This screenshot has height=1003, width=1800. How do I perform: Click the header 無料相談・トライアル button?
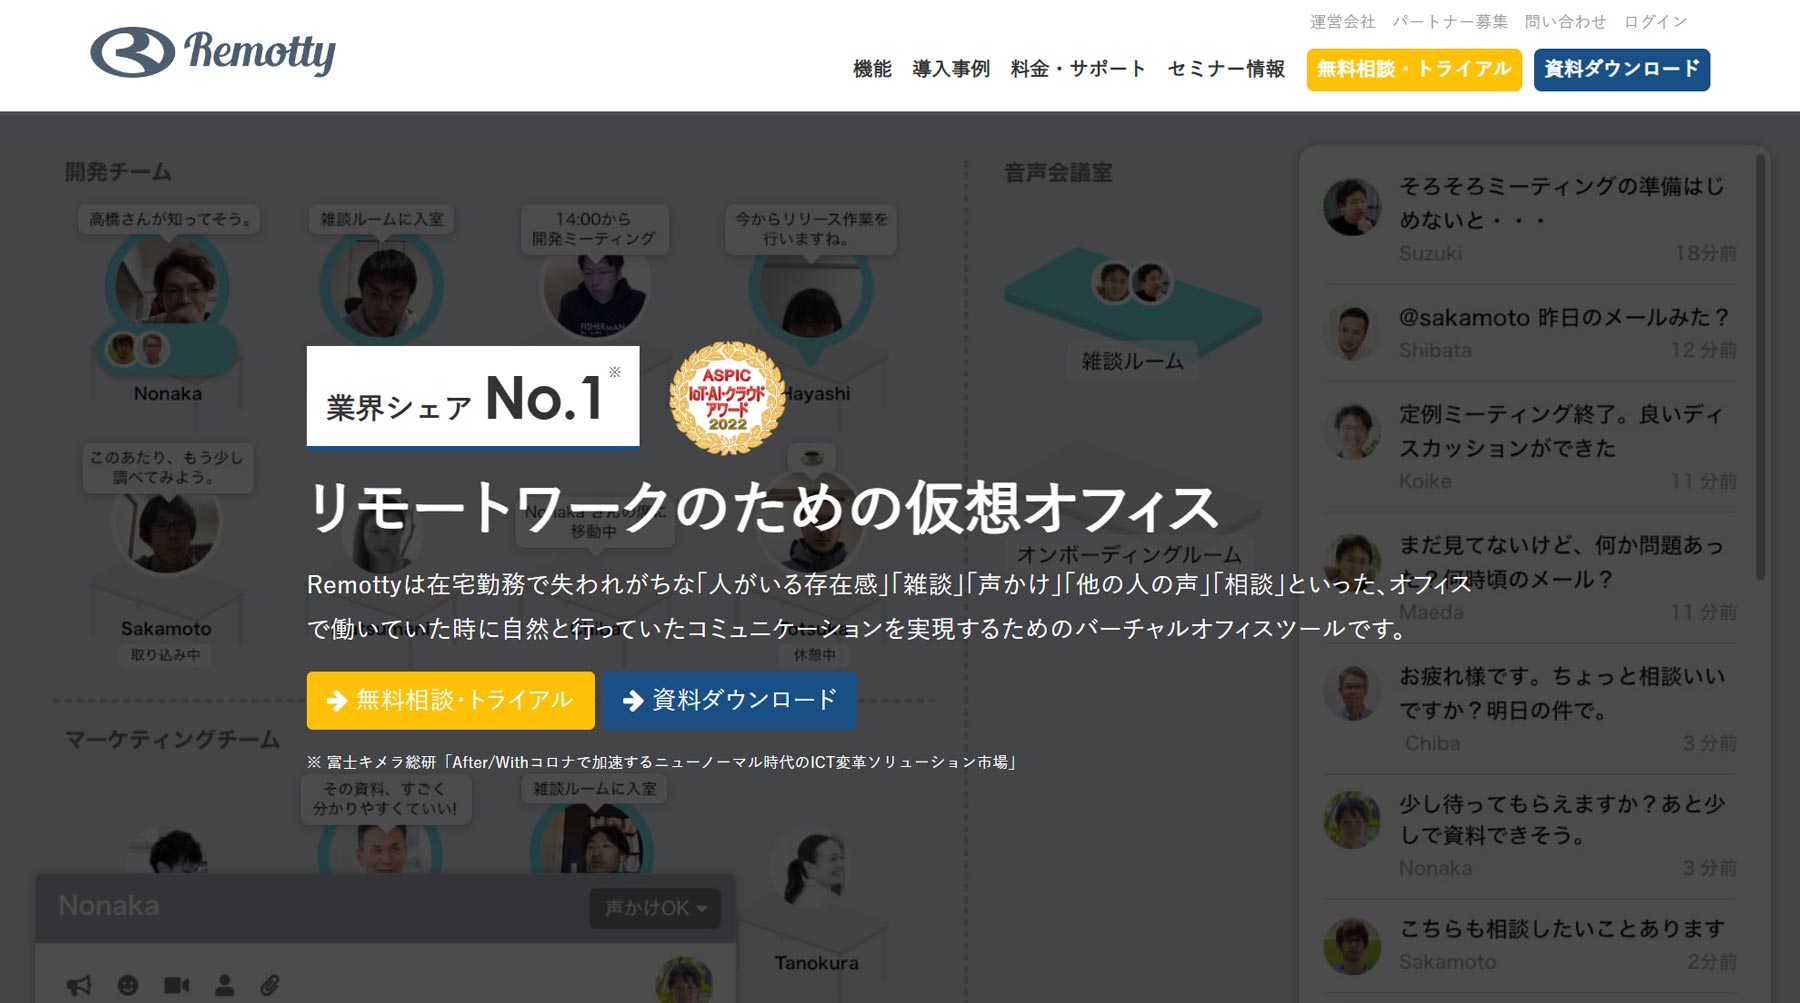(x=1414, y=69)
